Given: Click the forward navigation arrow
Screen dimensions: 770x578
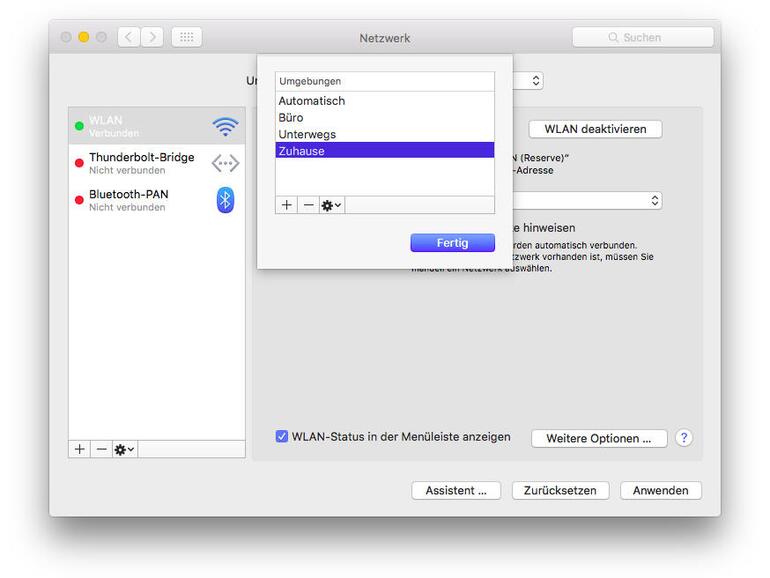Looking at the screenshot, I should [152, 37].
